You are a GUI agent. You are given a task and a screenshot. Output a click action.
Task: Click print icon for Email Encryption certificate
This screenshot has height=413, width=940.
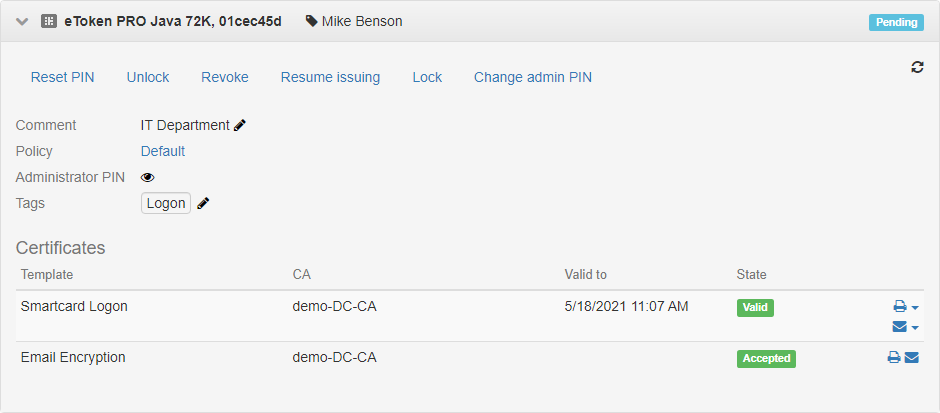click(894, 357)
